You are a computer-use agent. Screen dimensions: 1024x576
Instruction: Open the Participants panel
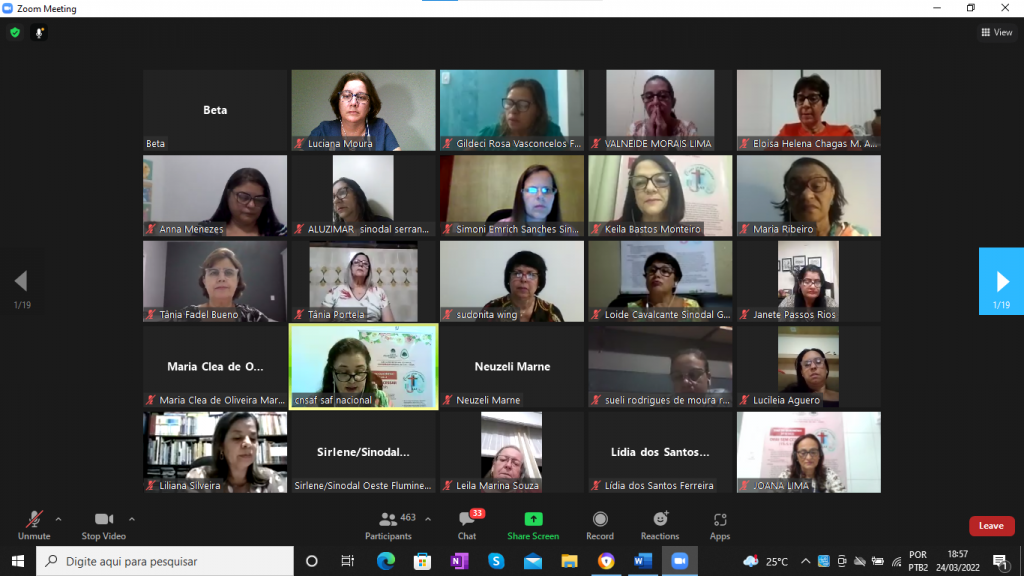click(x=389, y=523)
